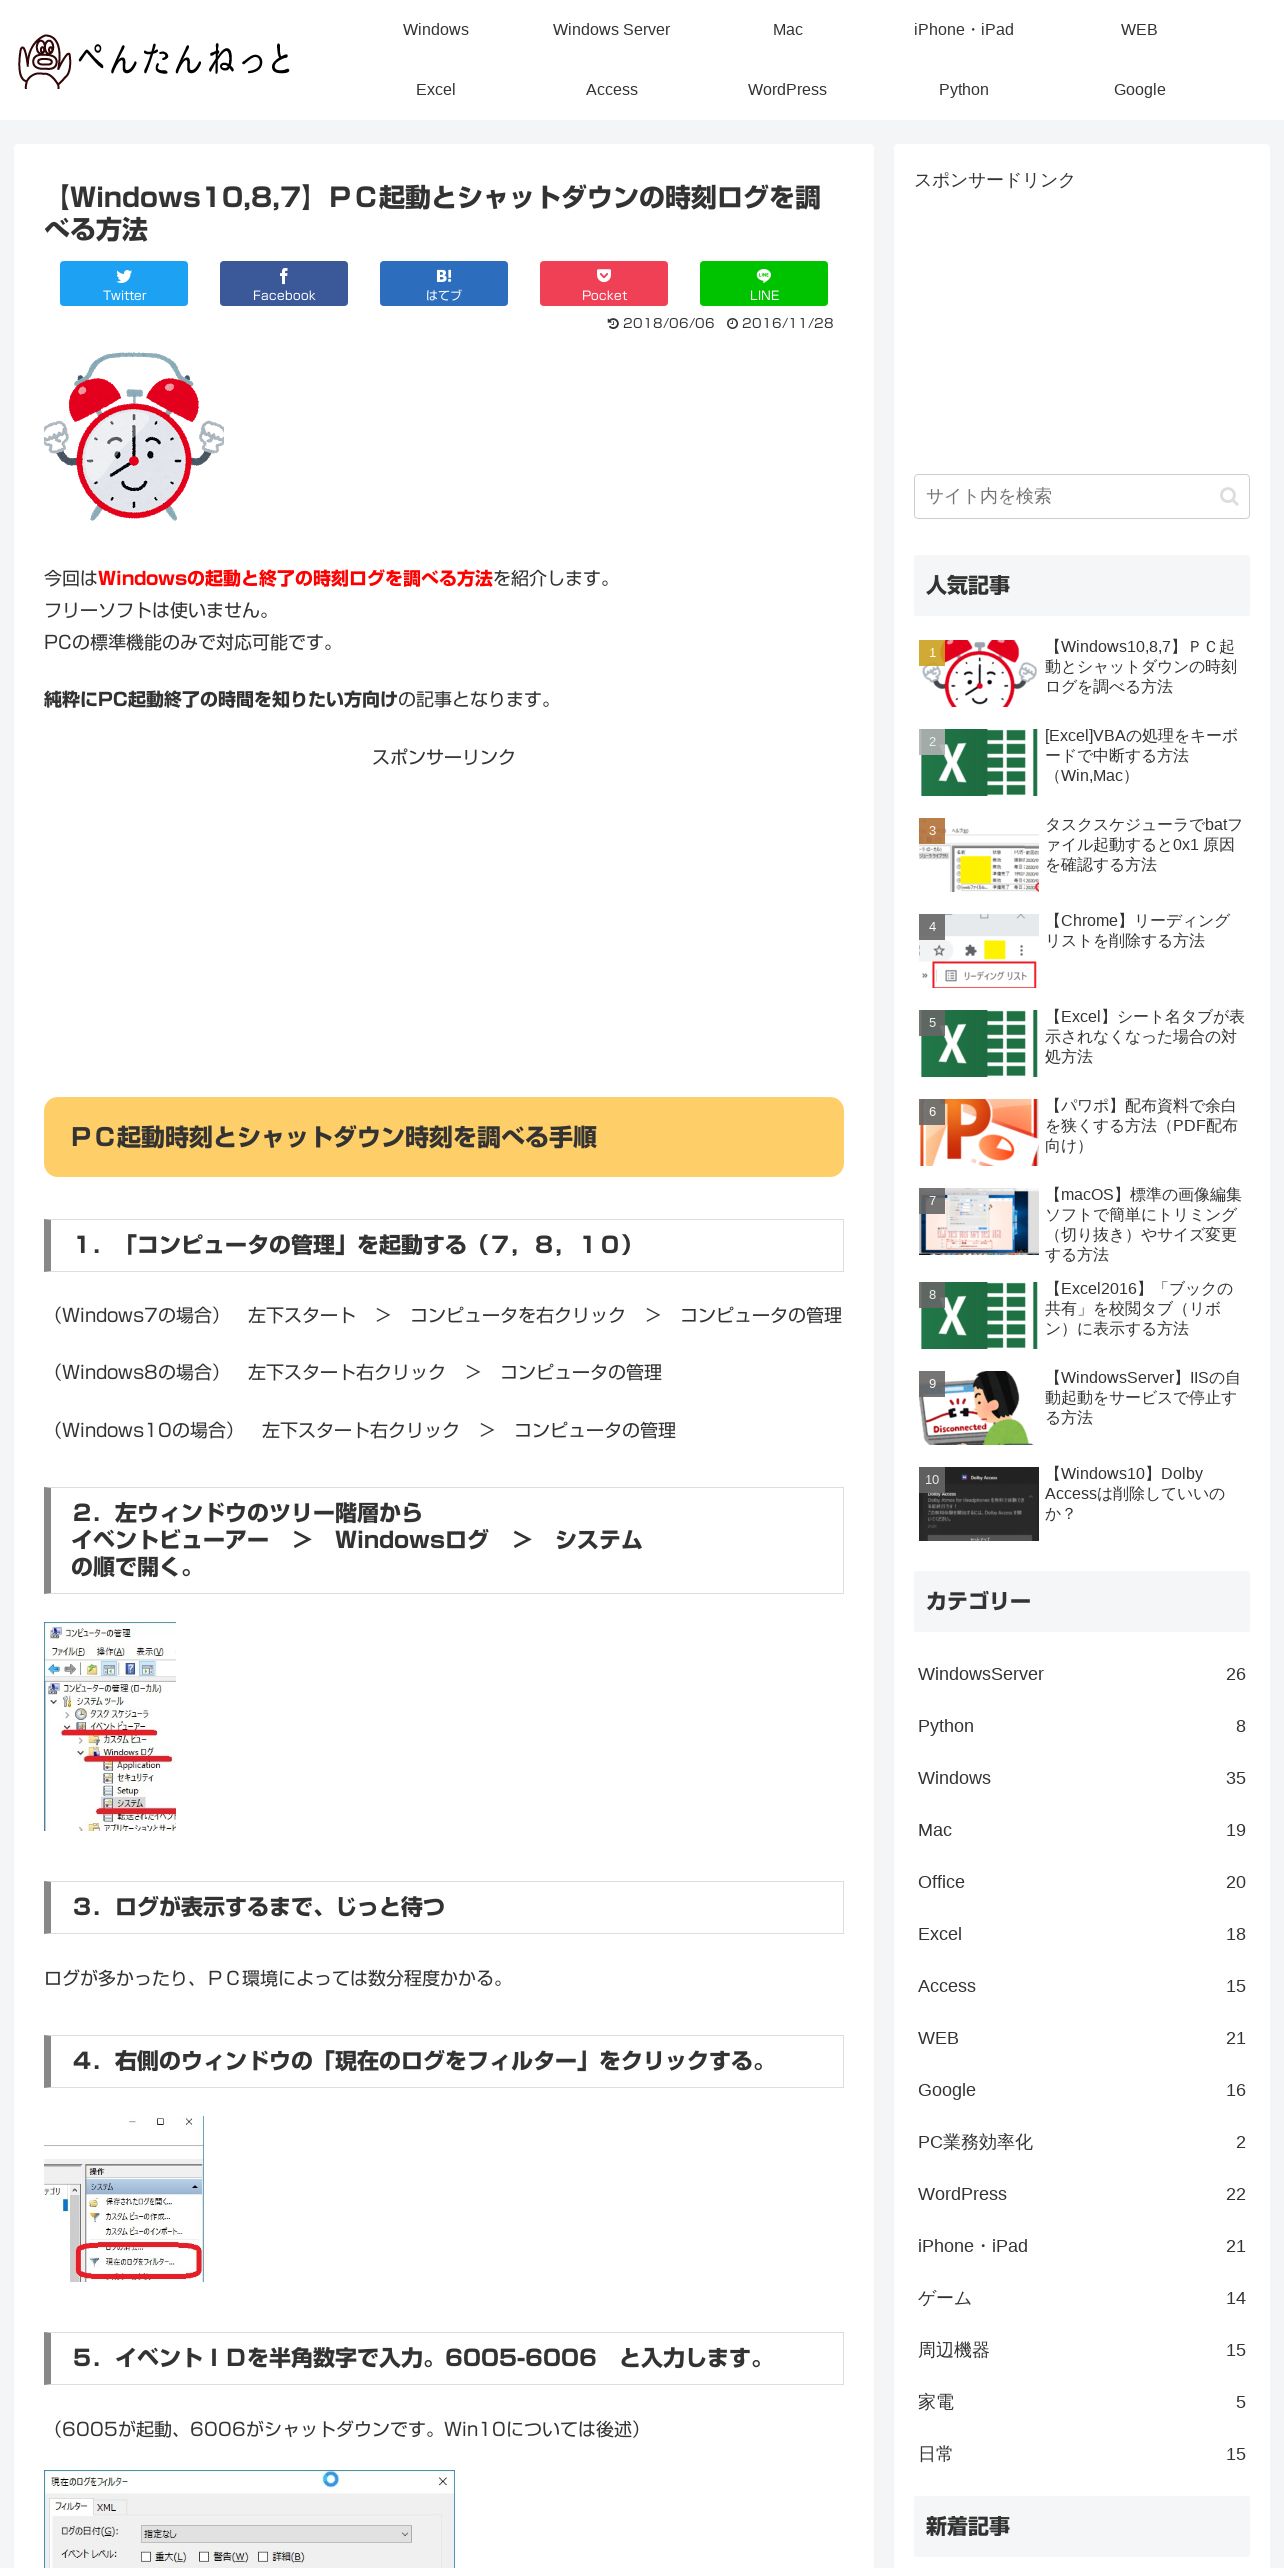Click the filter dialog screenshot image
The width and height of the screenshot is (1284, 2568).
(x=249, y=2519)
